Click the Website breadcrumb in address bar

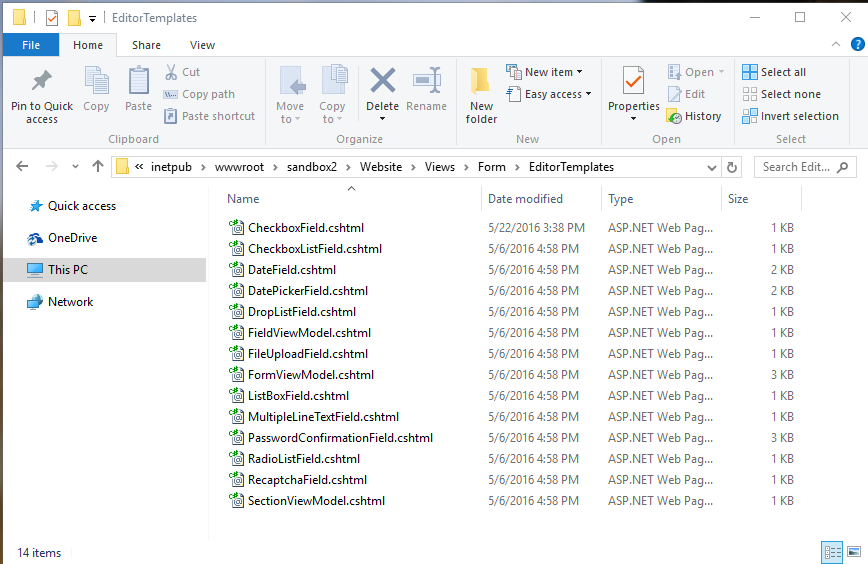point(380,167)
